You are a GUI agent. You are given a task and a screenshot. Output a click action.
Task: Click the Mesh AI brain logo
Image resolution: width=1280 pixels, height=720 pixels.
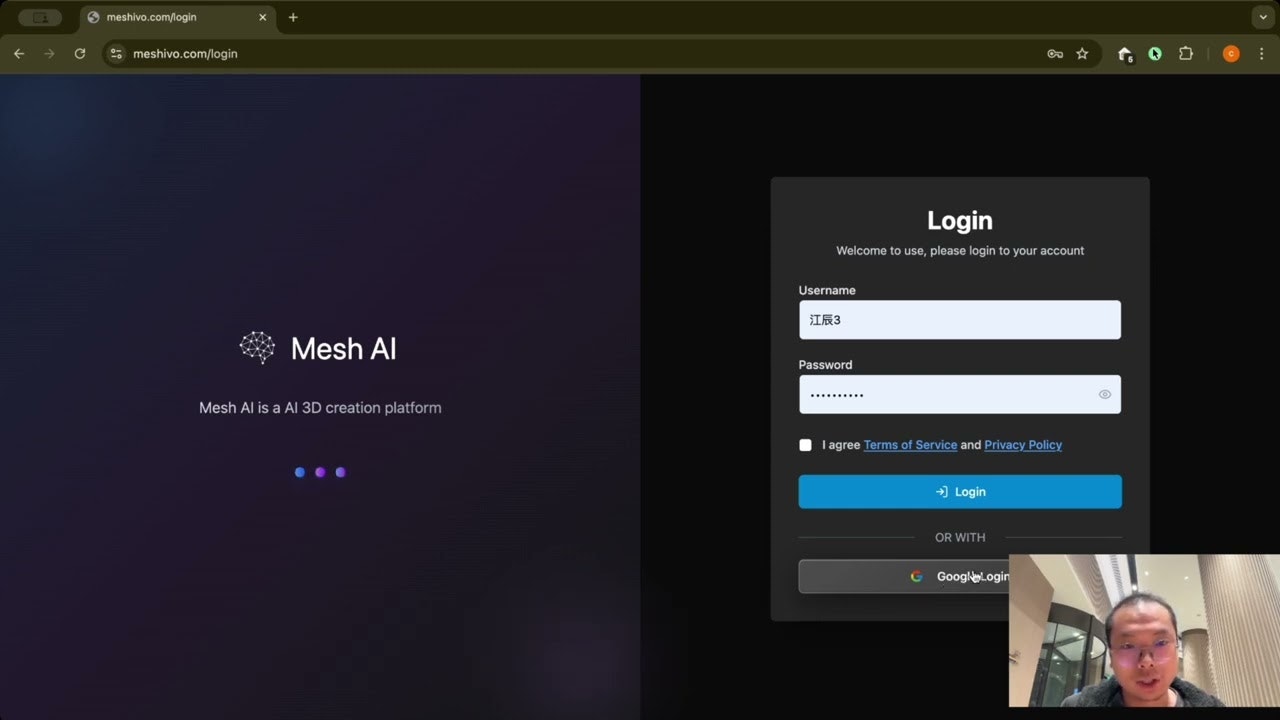[257, 347]
